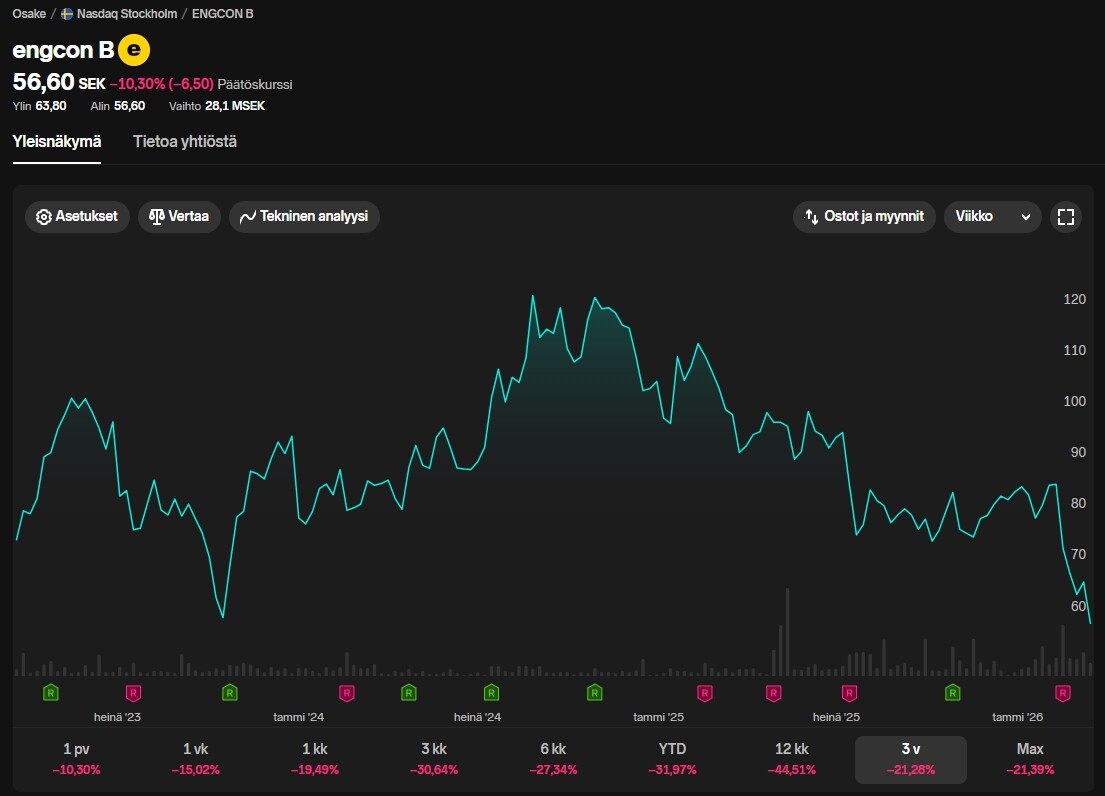Open Vertaa comparison tool
1105x796 pixels.
[x=179, y=217]
